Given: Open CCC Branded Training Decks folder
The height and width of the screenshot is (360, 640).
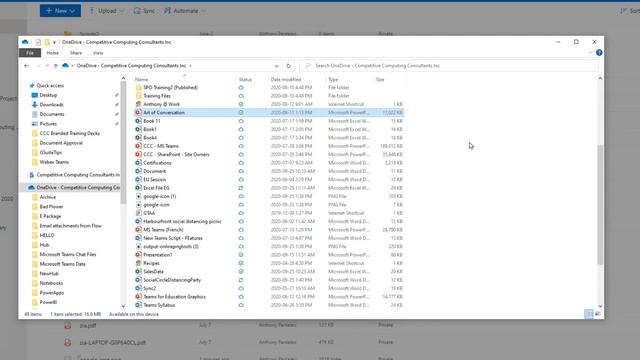Looking at the screenshot, I should 69,133.
